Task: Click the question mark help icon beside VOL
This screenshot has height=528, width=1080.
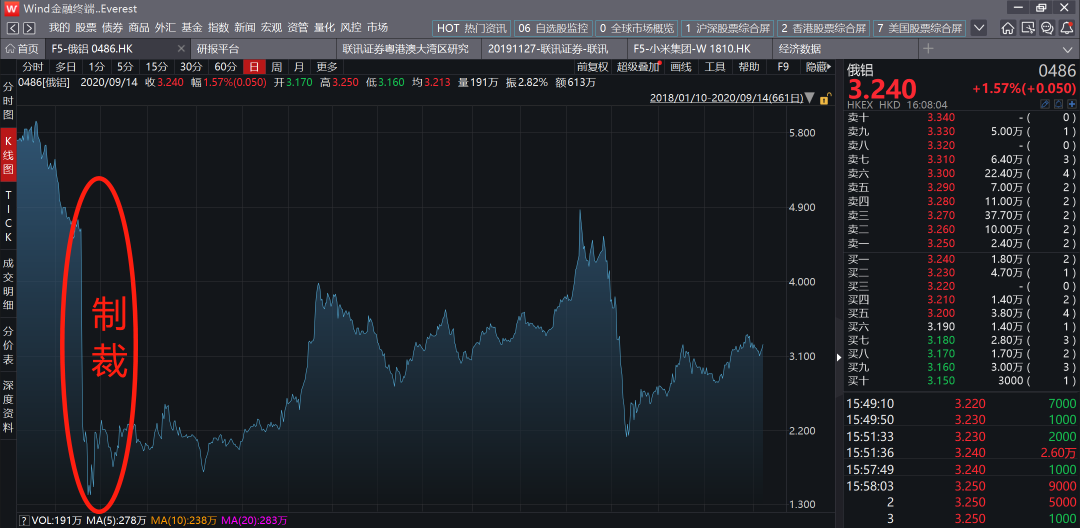Action: (24, 520)
